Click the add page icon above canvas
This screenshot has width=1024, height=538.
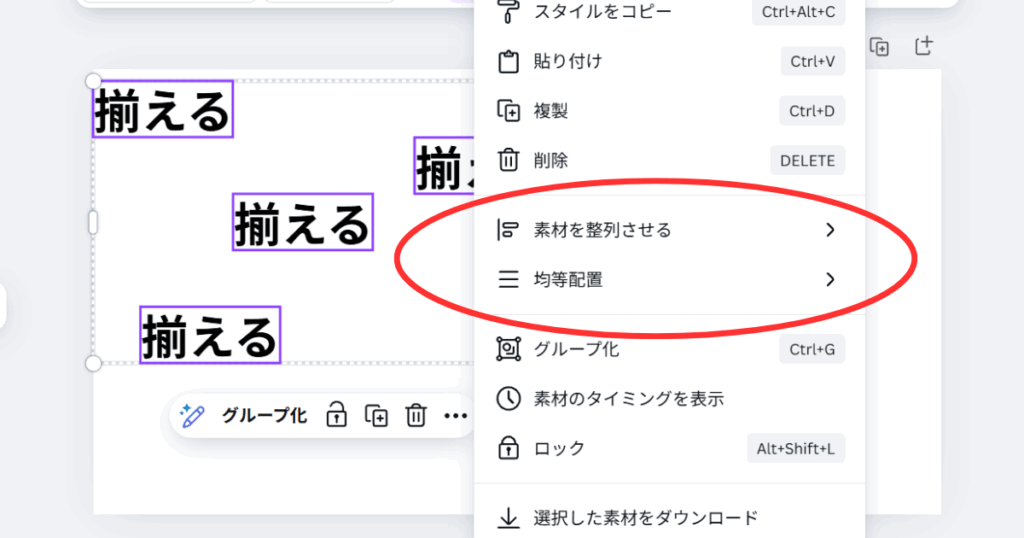[x=923, y=46]
